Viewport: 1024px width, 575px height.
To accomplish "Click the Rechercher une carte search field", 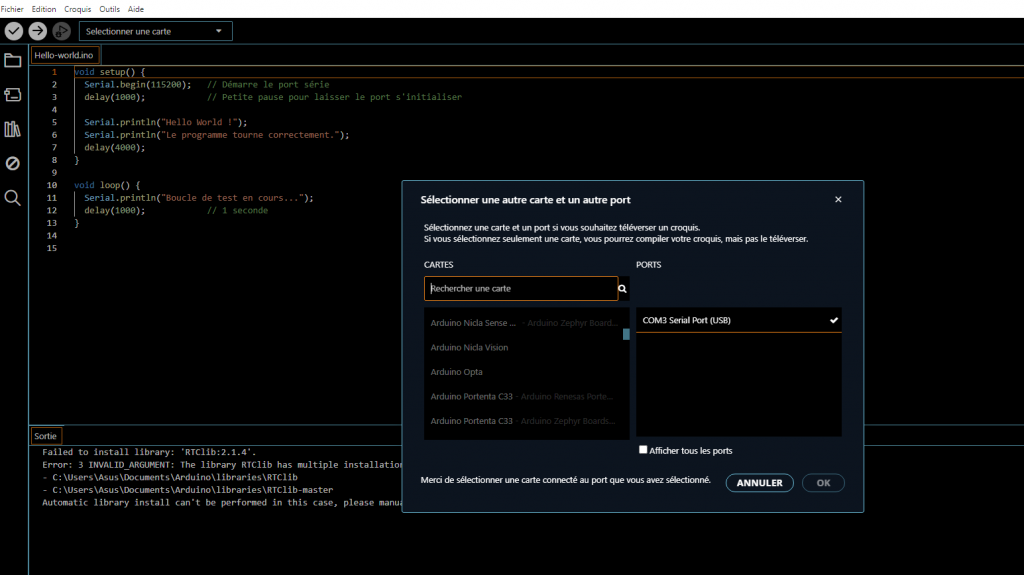I will pos(518,289).
